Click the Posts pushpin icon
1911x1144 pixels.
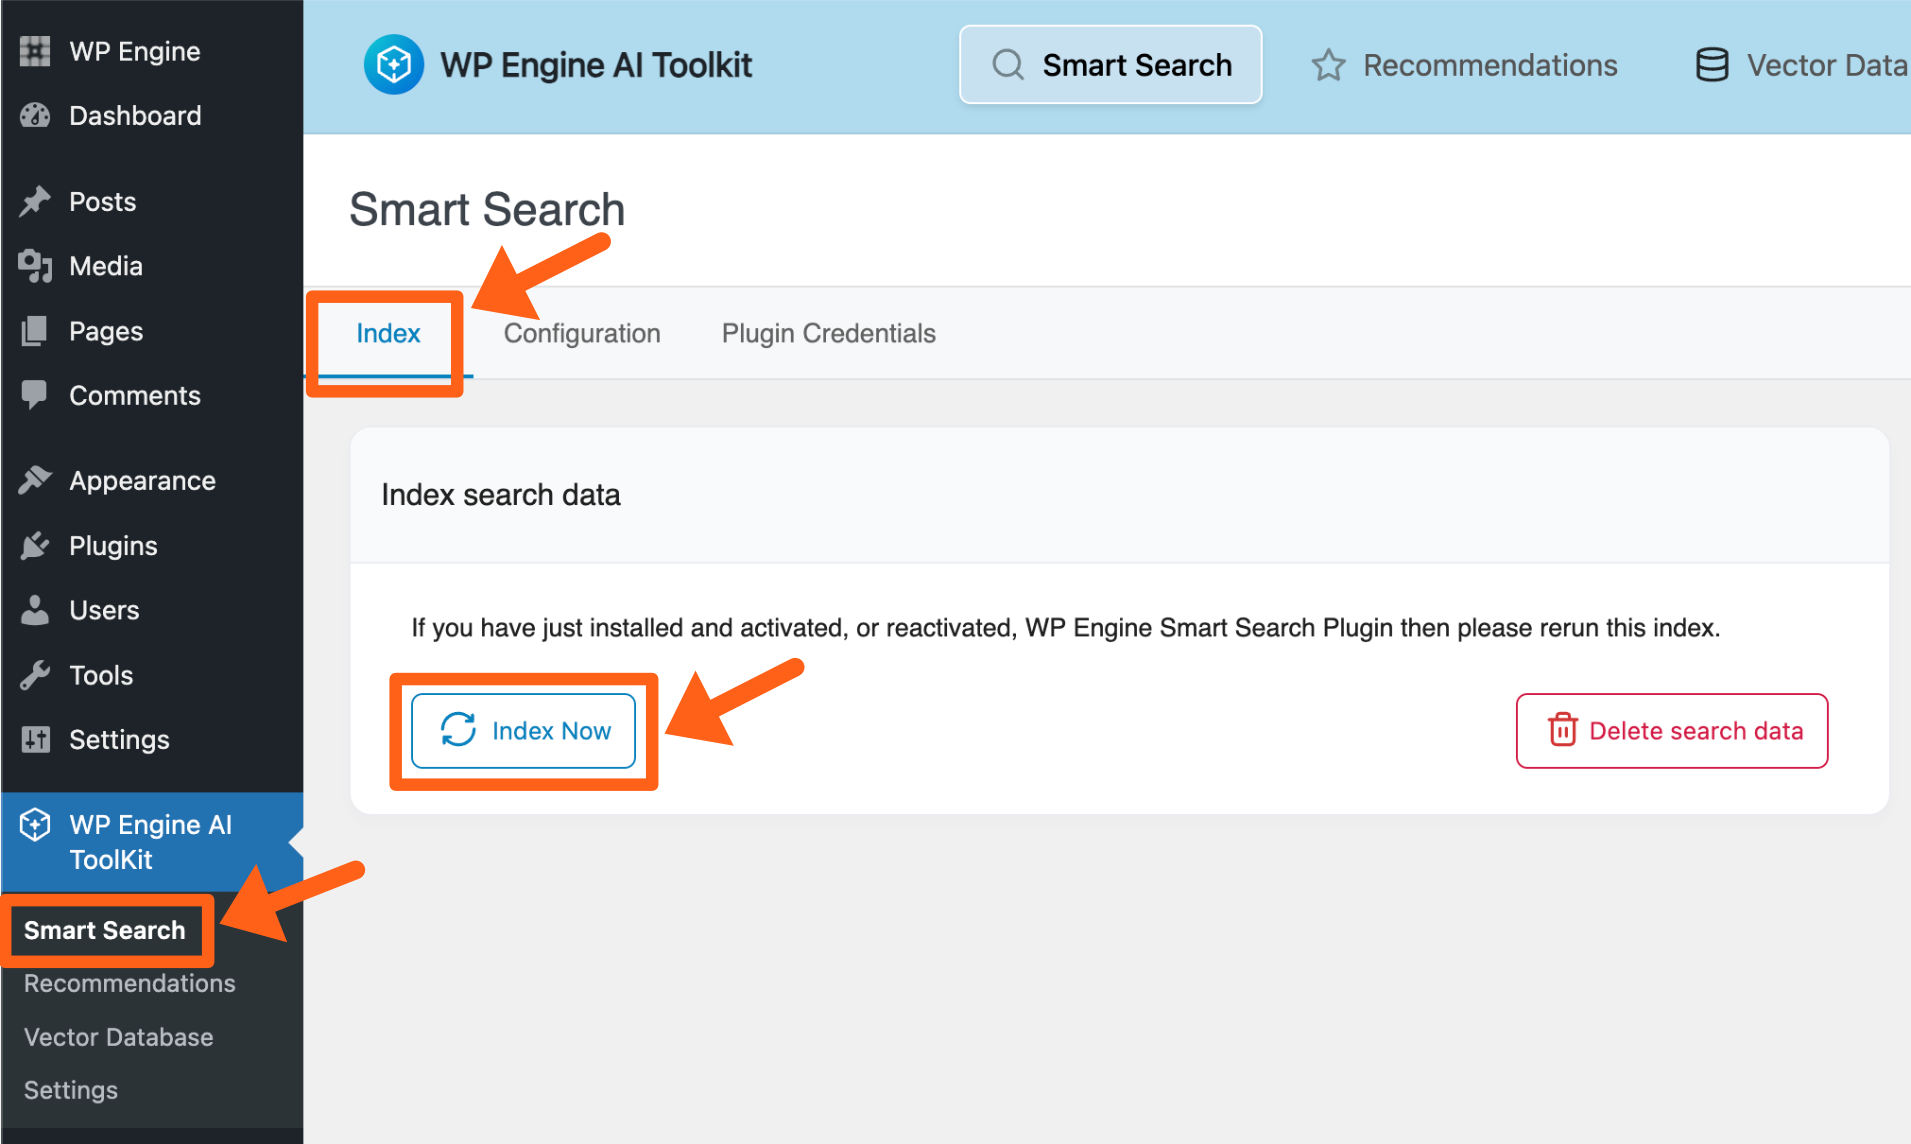click(x=35, y=201)
